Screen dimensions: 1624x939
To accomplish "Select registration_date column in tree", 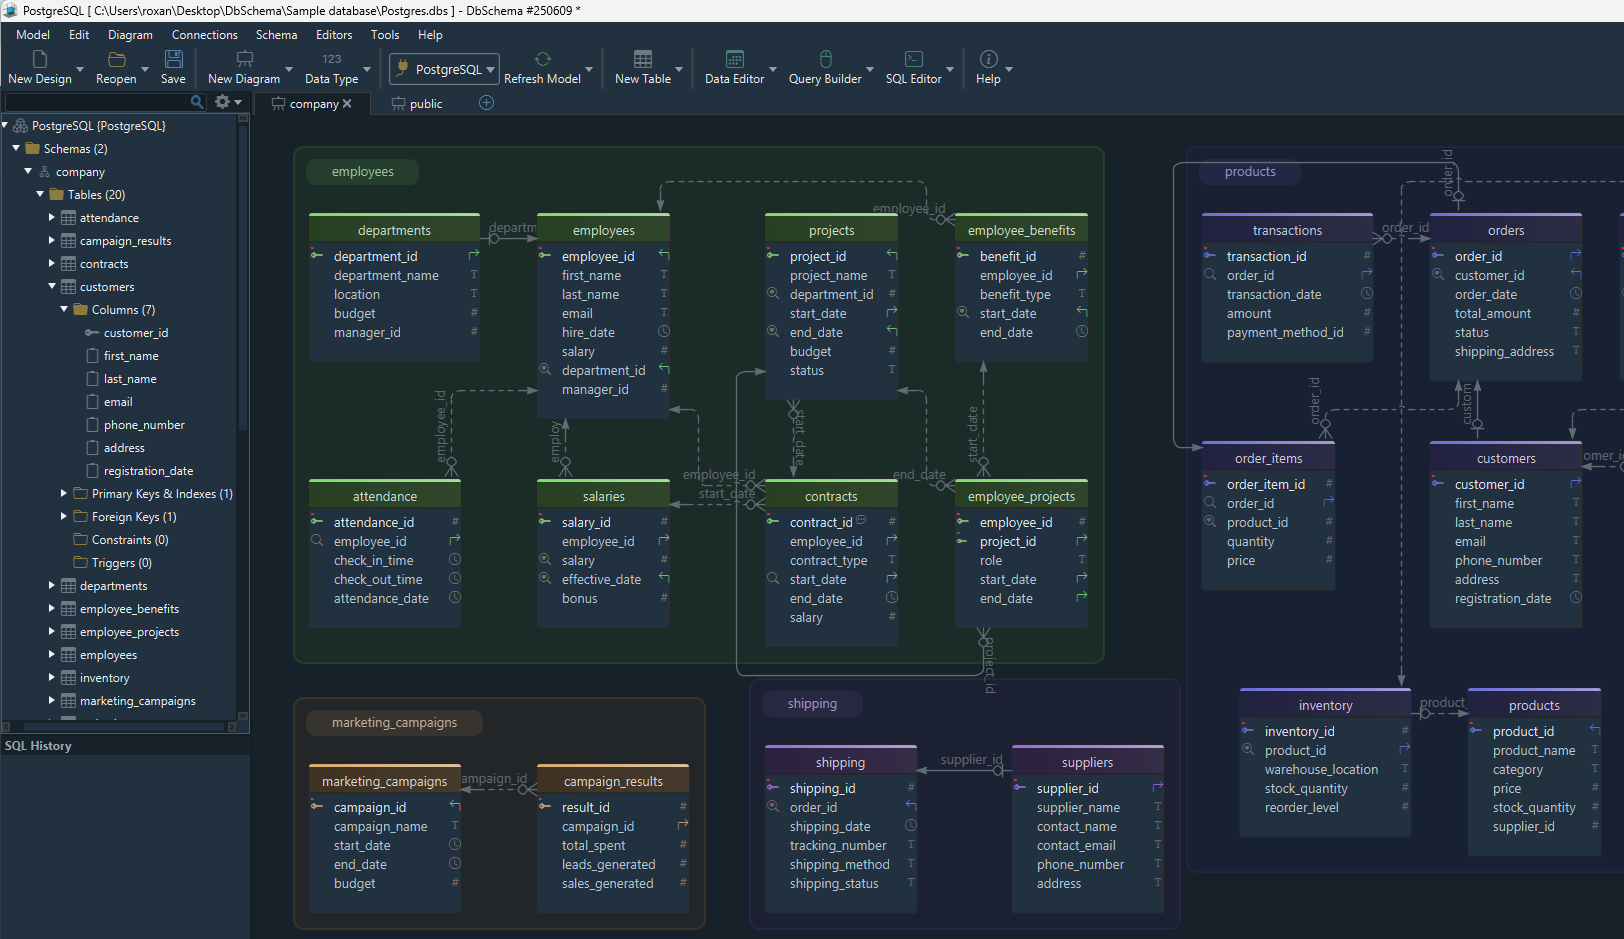I will click(x=148, y=471).
